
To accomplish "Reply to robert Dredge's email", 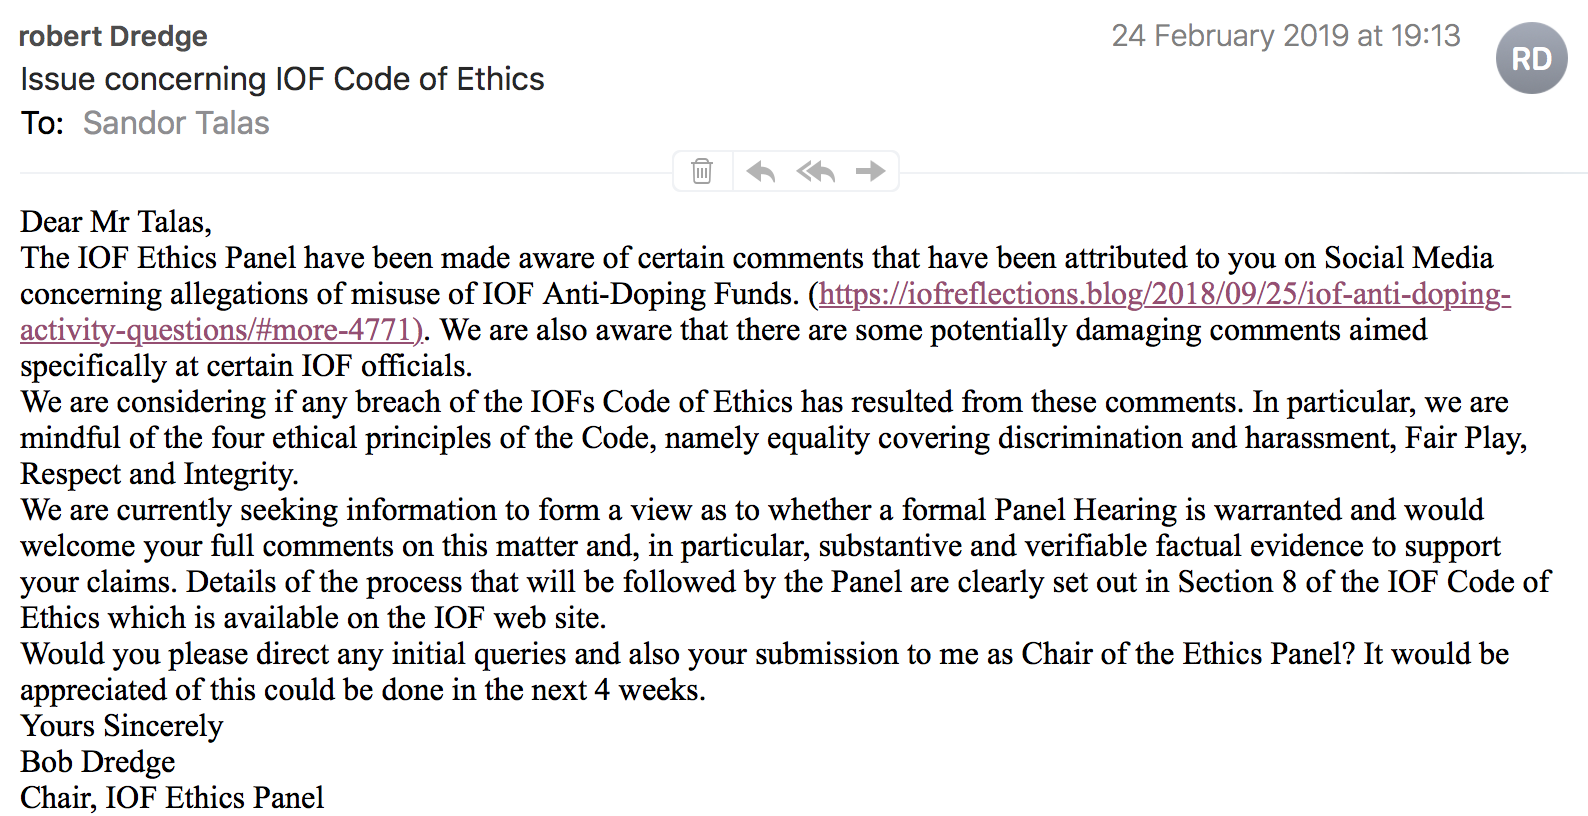I will pyautogui.click(x=761, y=171).
